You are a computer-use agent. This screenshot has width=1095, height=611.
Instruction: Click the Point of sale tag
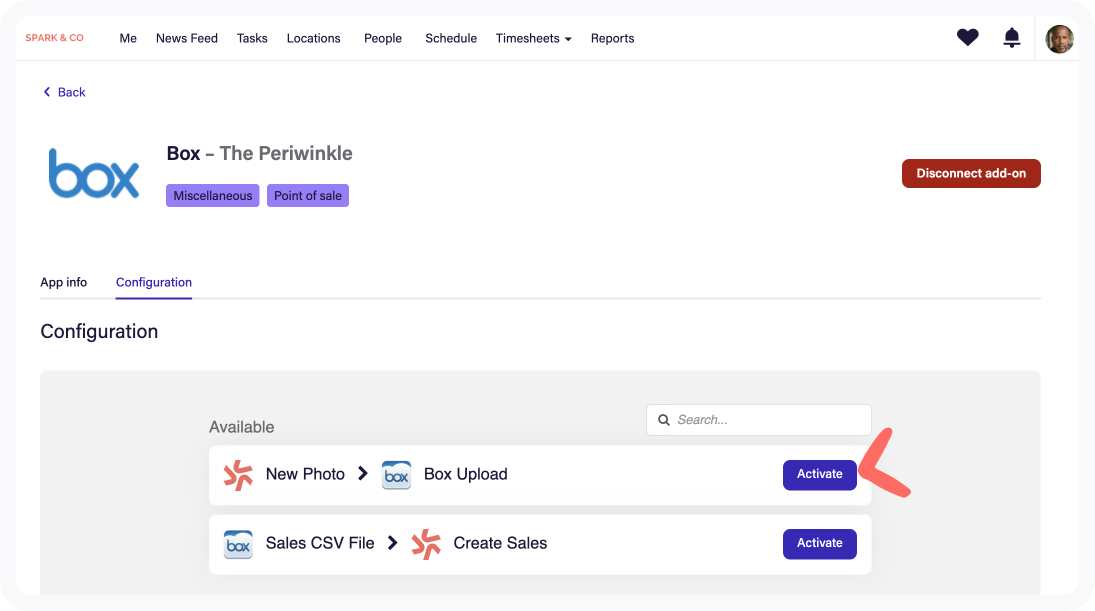pos(307,196)
